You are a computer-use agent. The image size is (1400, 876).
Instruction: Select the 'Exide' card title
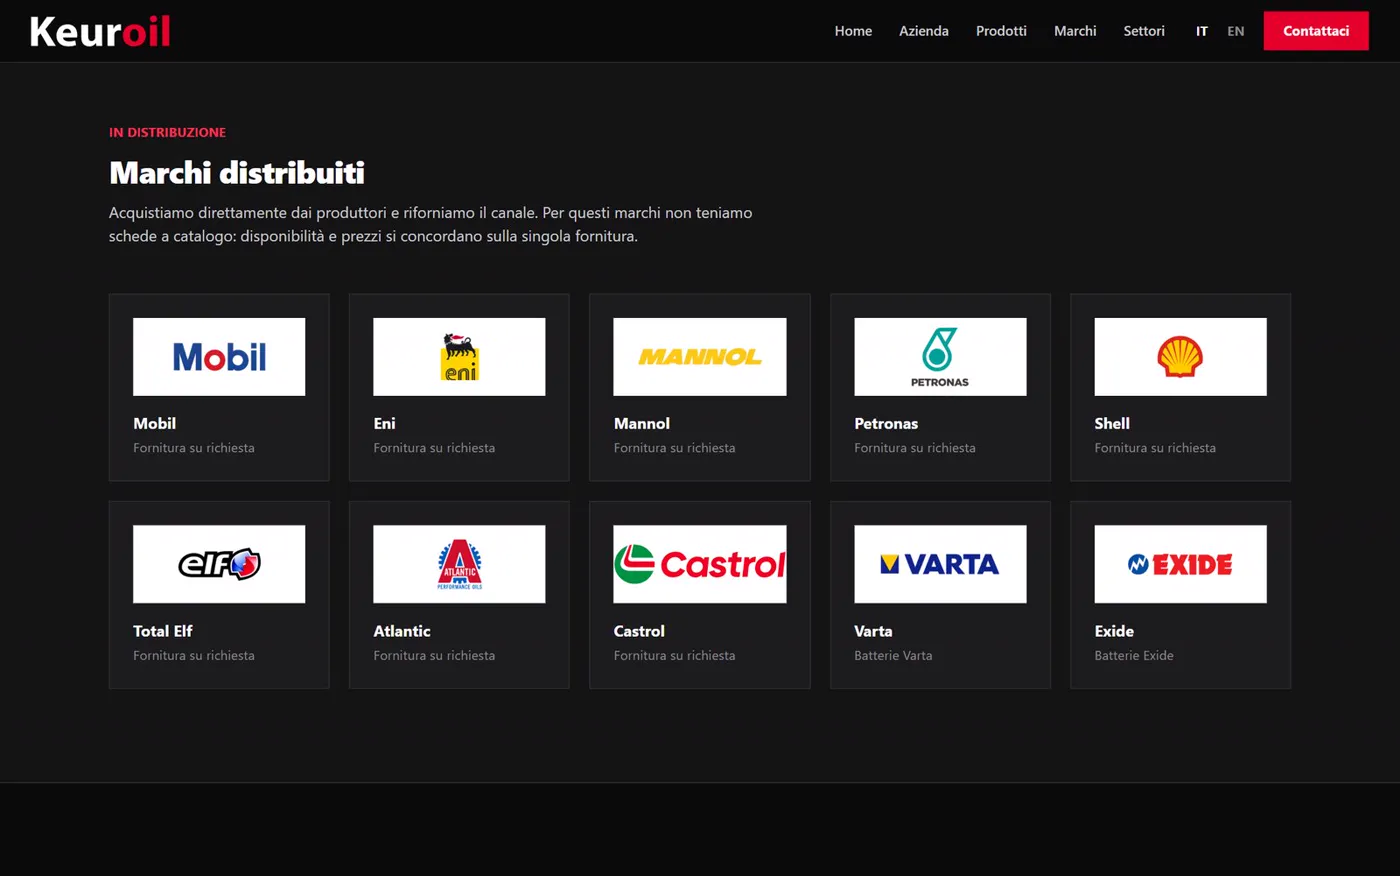(1114, 631)
